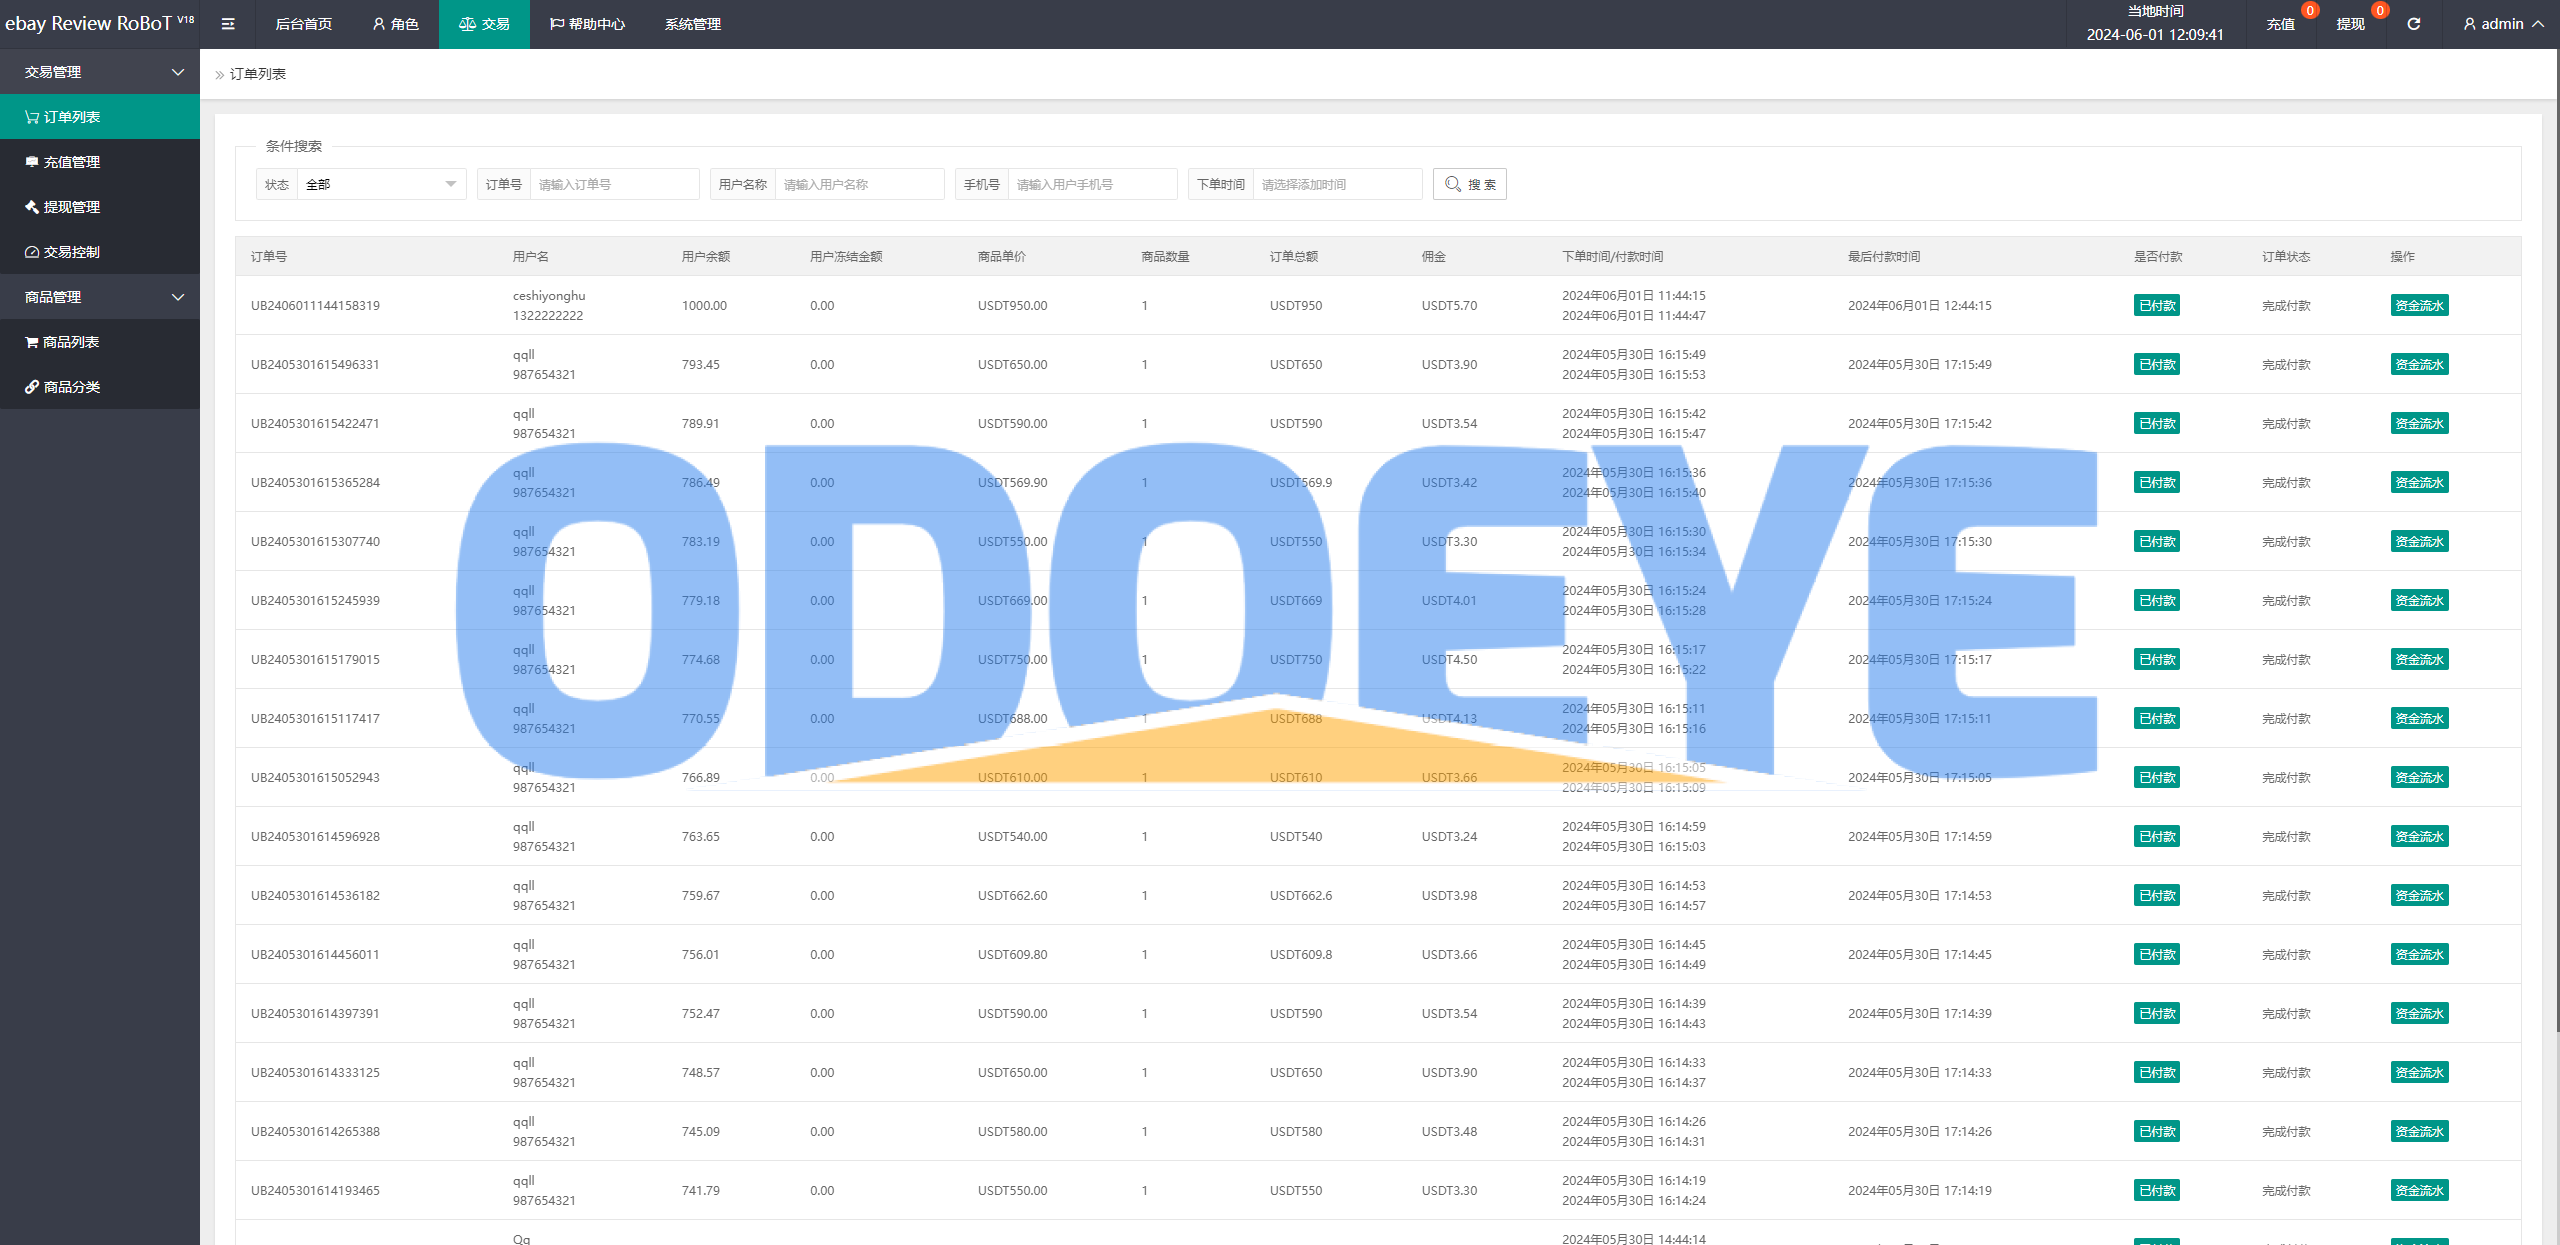Open the 下单时间 date picker field
2560x1245 pixels.
pos(1337,184)
